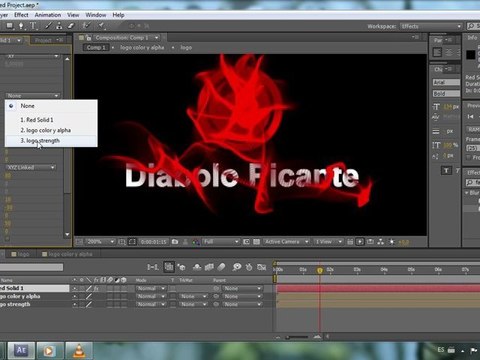Enable Motion Blur for timeline
The width and height of the screenshot is (480, 360).
[221, 267]
